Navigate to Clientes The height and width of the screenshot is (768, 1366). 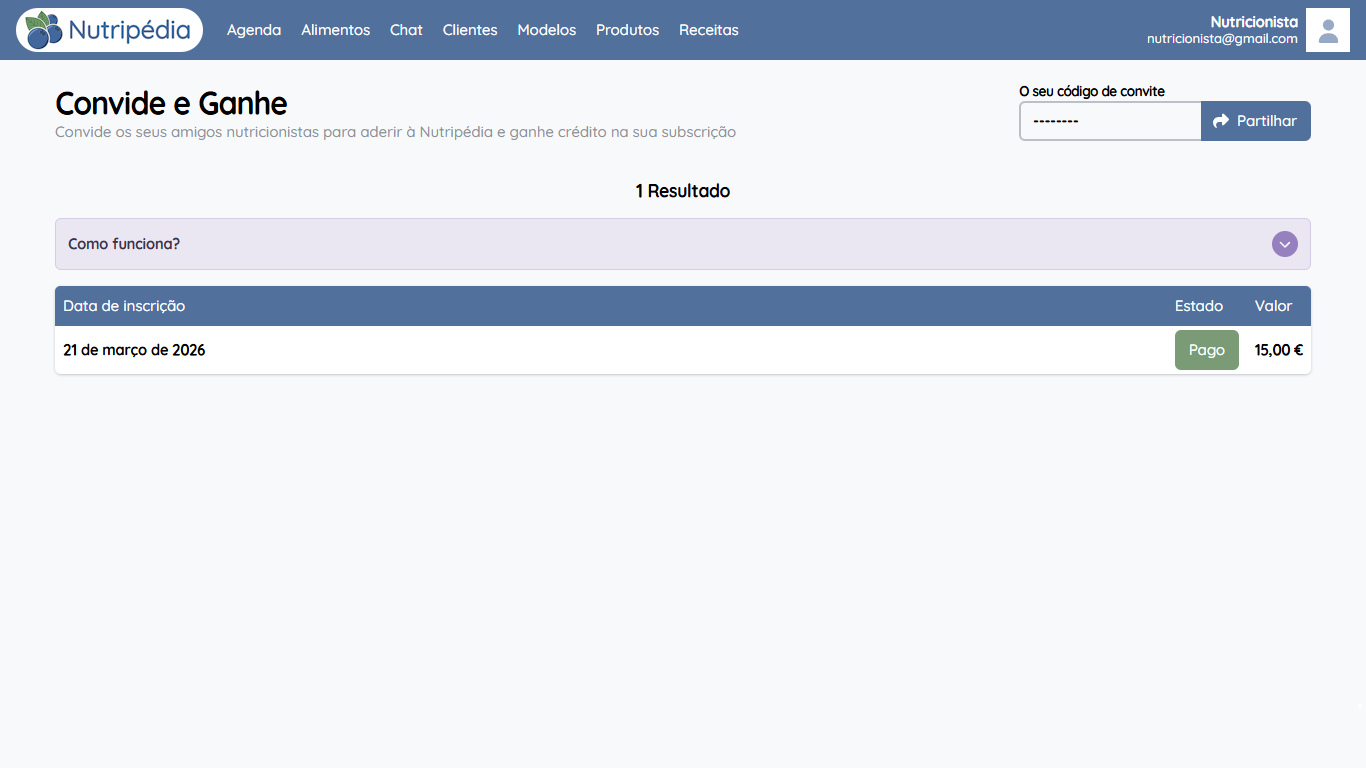(x=470, y=30)
